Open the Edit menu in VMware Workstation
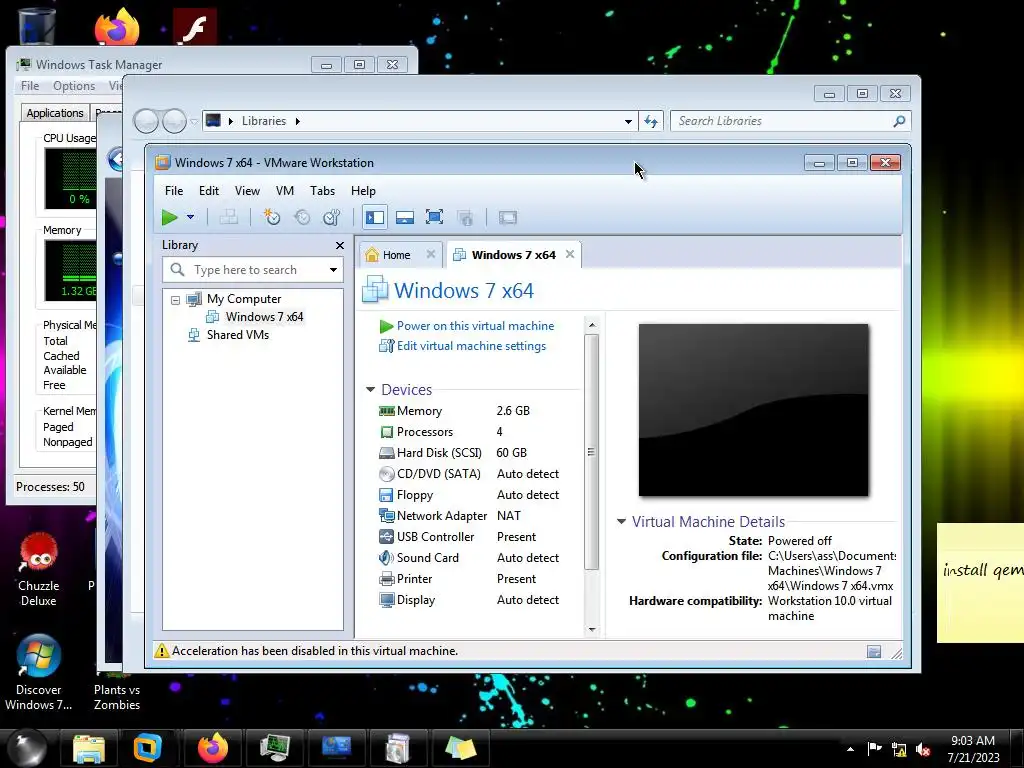The image size is (1024, 768). coord(208,191)
